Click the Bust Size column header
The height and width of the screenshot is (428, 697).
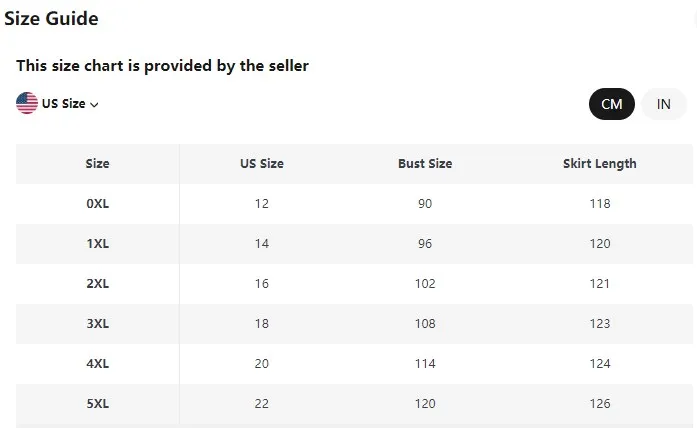pos(425,164)
